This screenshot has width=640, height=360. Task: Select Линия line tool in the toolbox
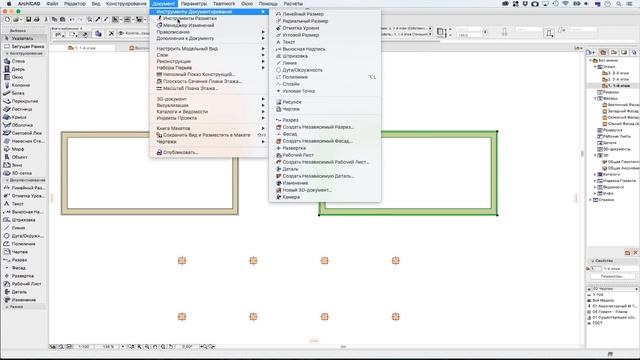pos(24,228)
